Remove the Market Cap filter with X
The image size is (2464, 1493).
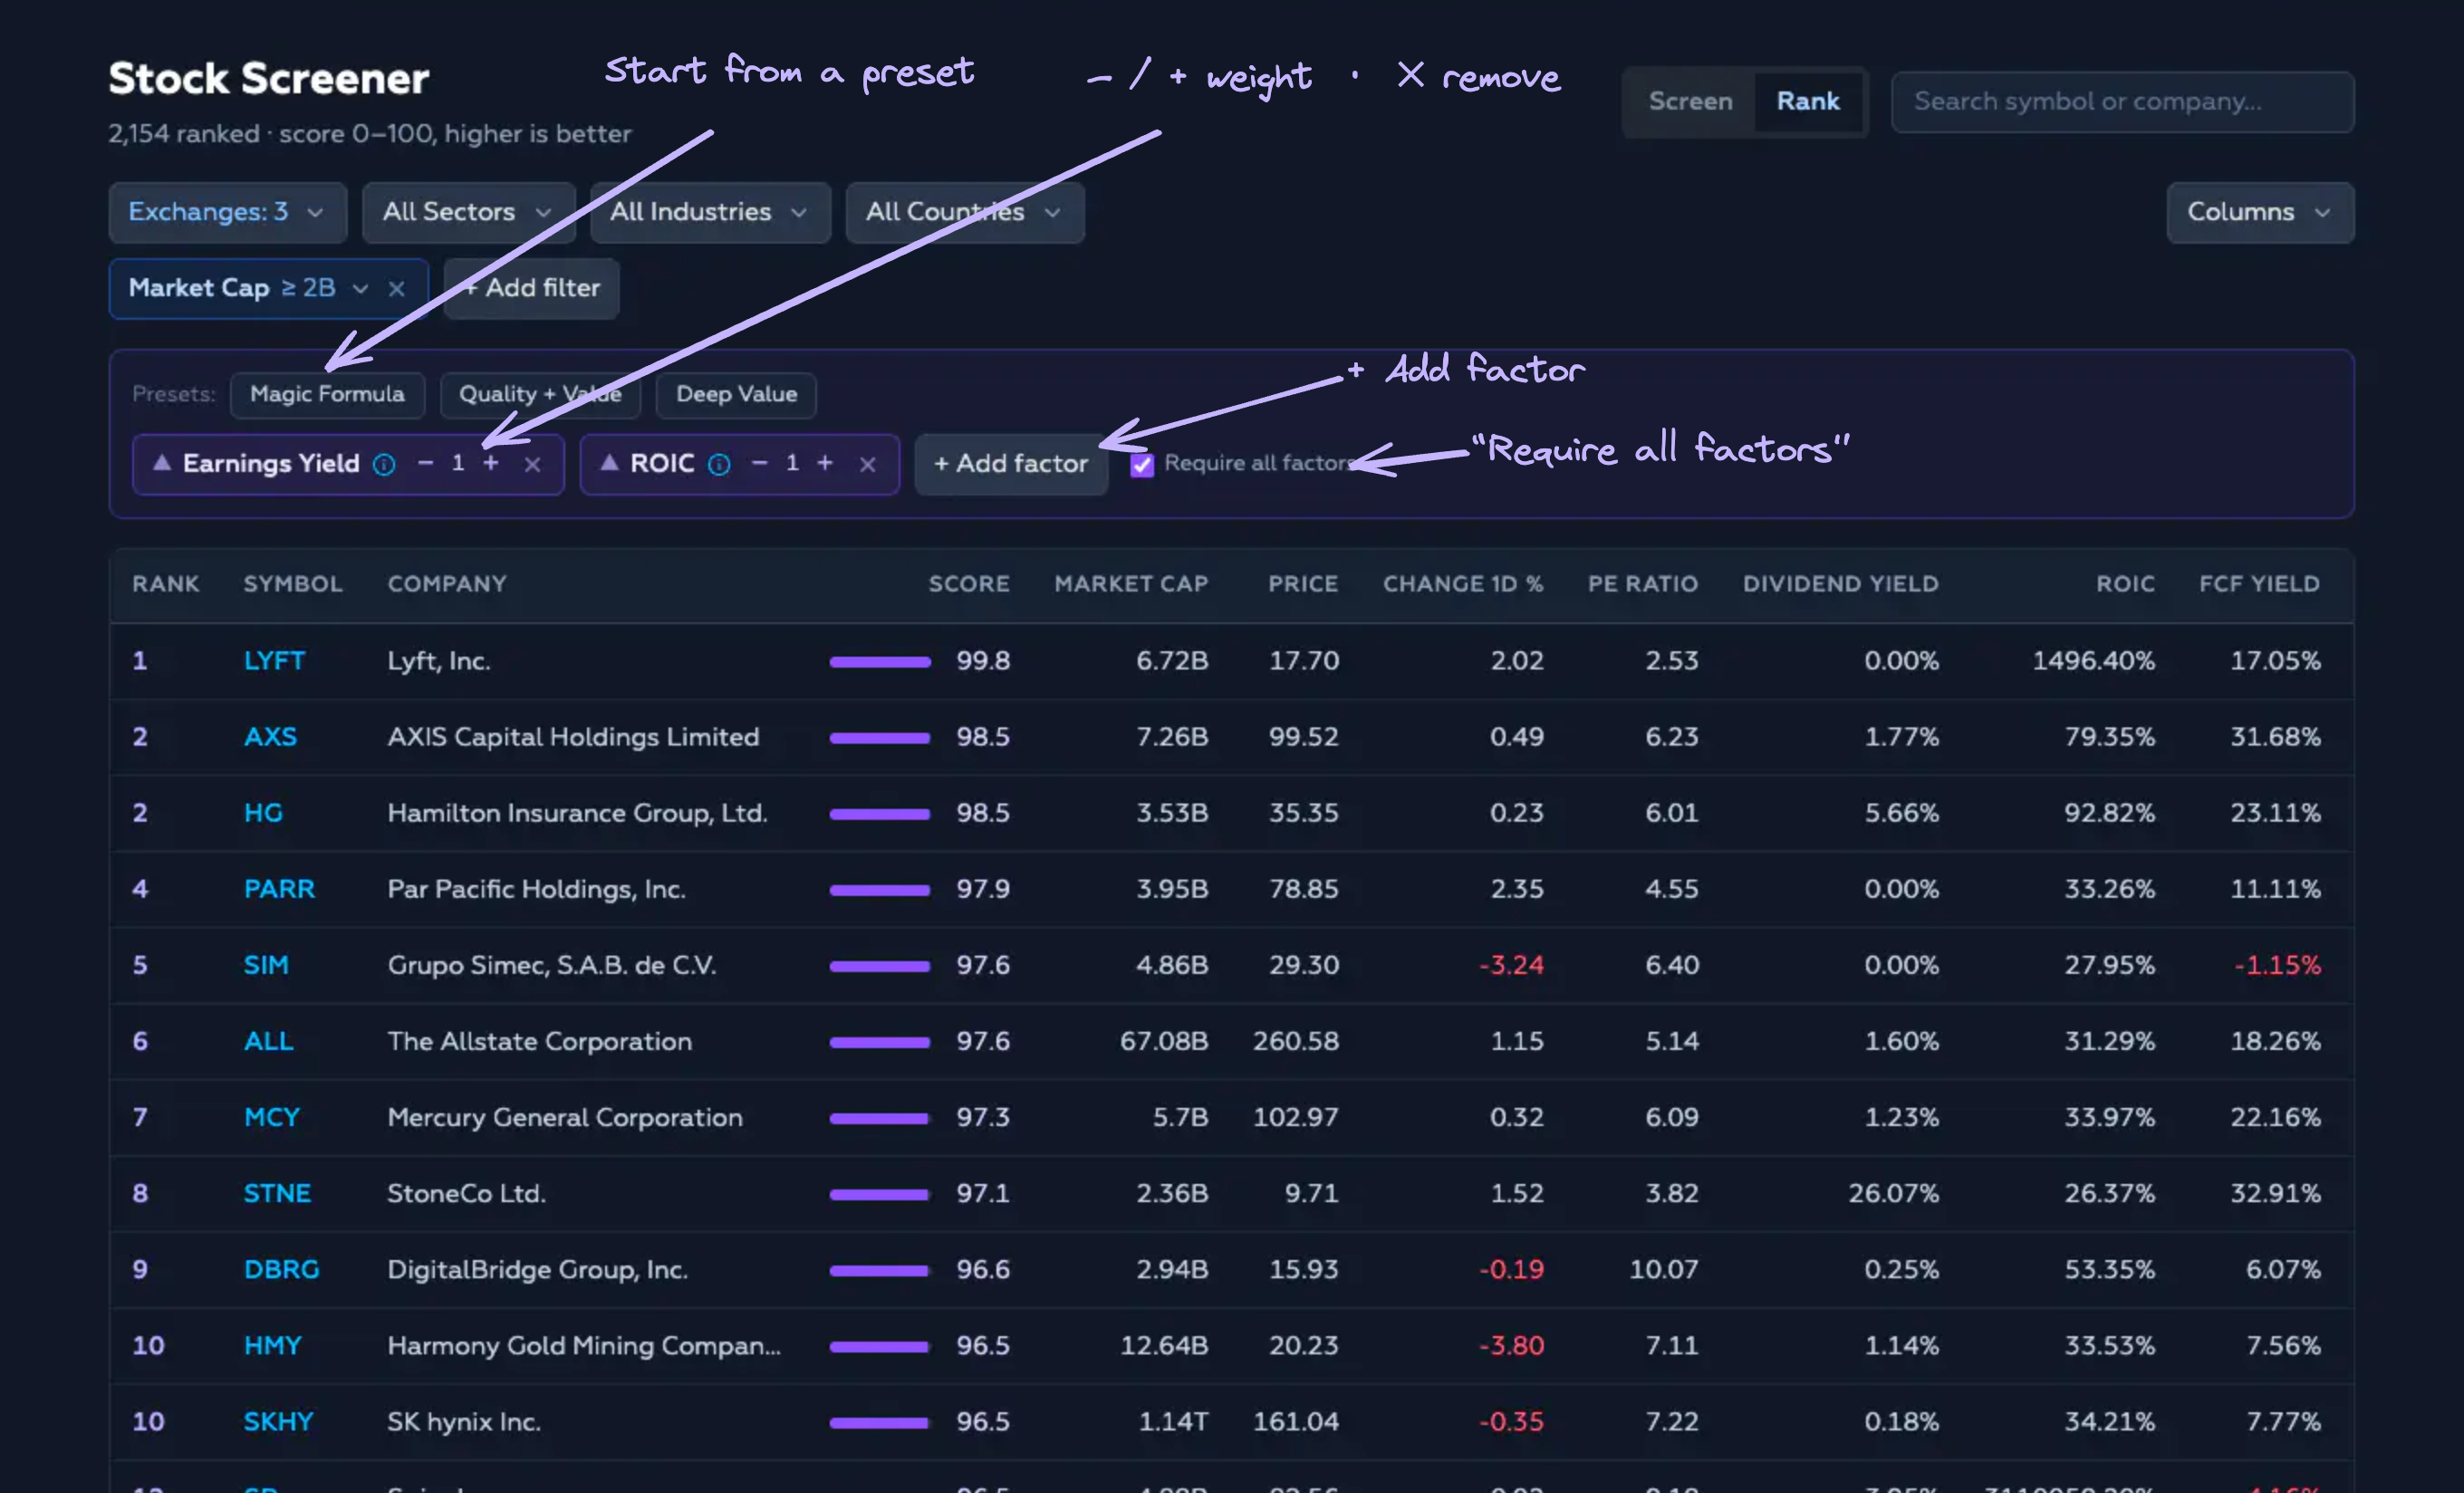pos(397,289)
